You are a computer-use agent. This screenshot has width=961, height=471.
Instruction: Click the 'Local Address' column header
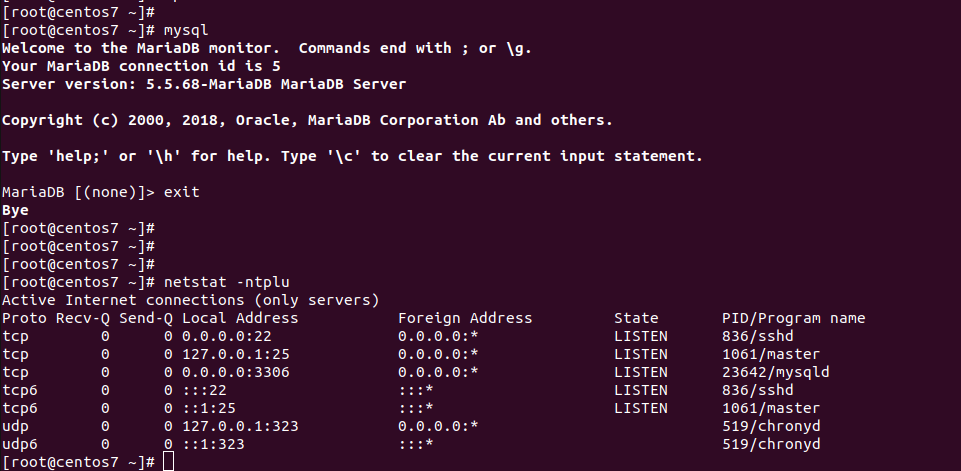240,318
